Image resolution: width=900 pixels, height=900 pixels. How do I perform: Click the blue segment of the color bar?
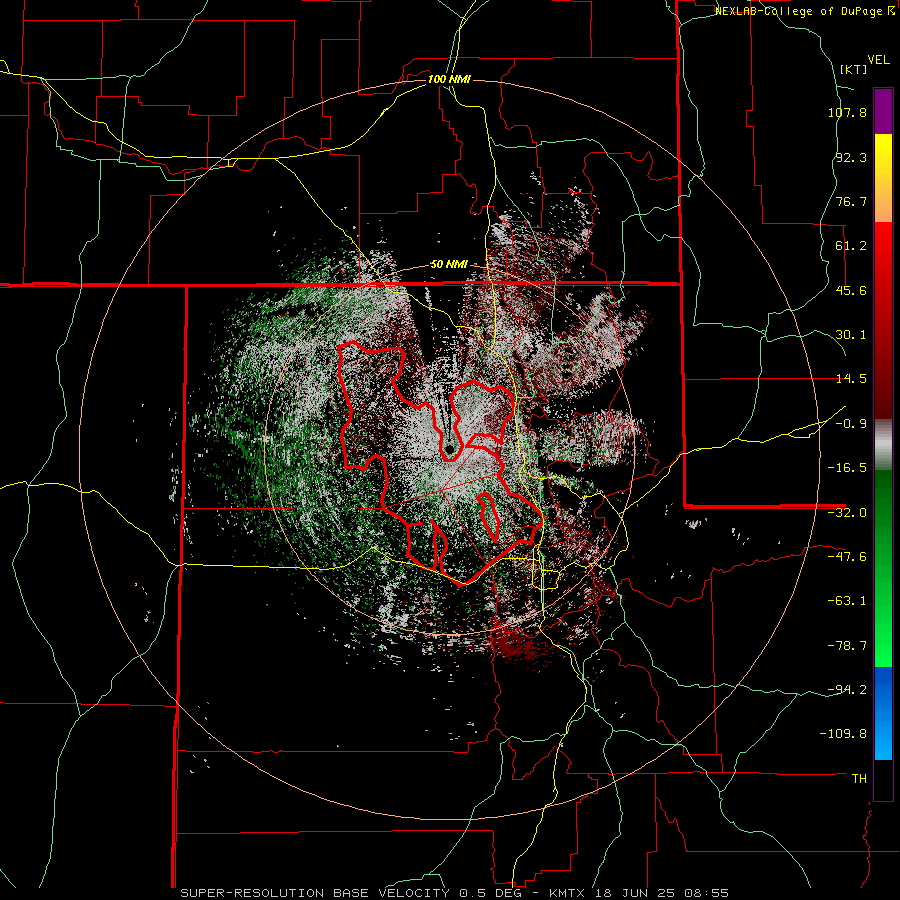[x=883, y=713]
